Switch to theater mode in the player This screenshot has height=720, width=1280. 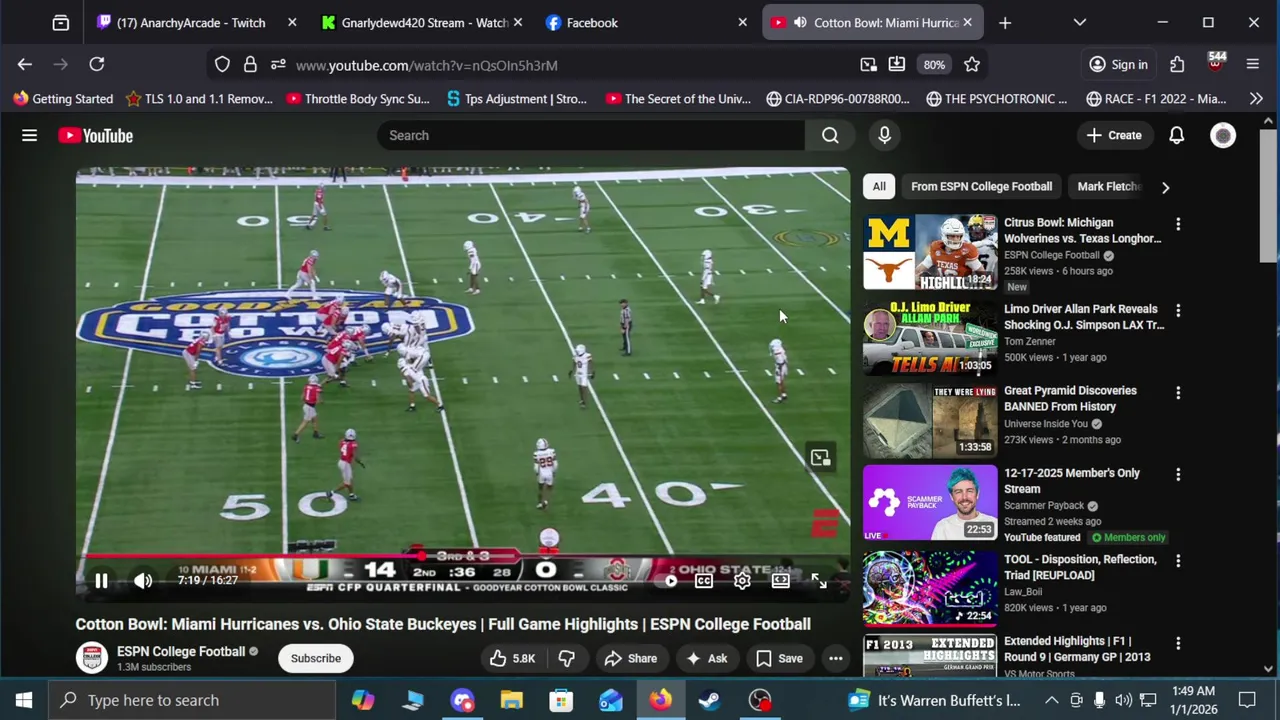pyautogui.click(x=780, y=580)
